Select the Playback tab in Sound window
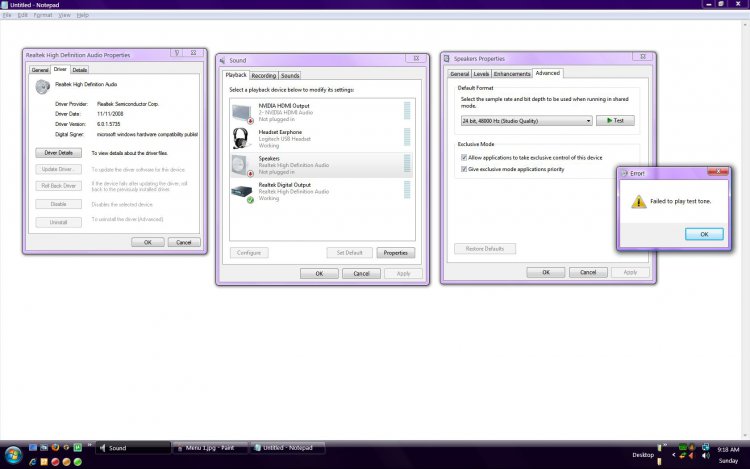Viewport: 750px width, 469px height. tap(236, 75)
